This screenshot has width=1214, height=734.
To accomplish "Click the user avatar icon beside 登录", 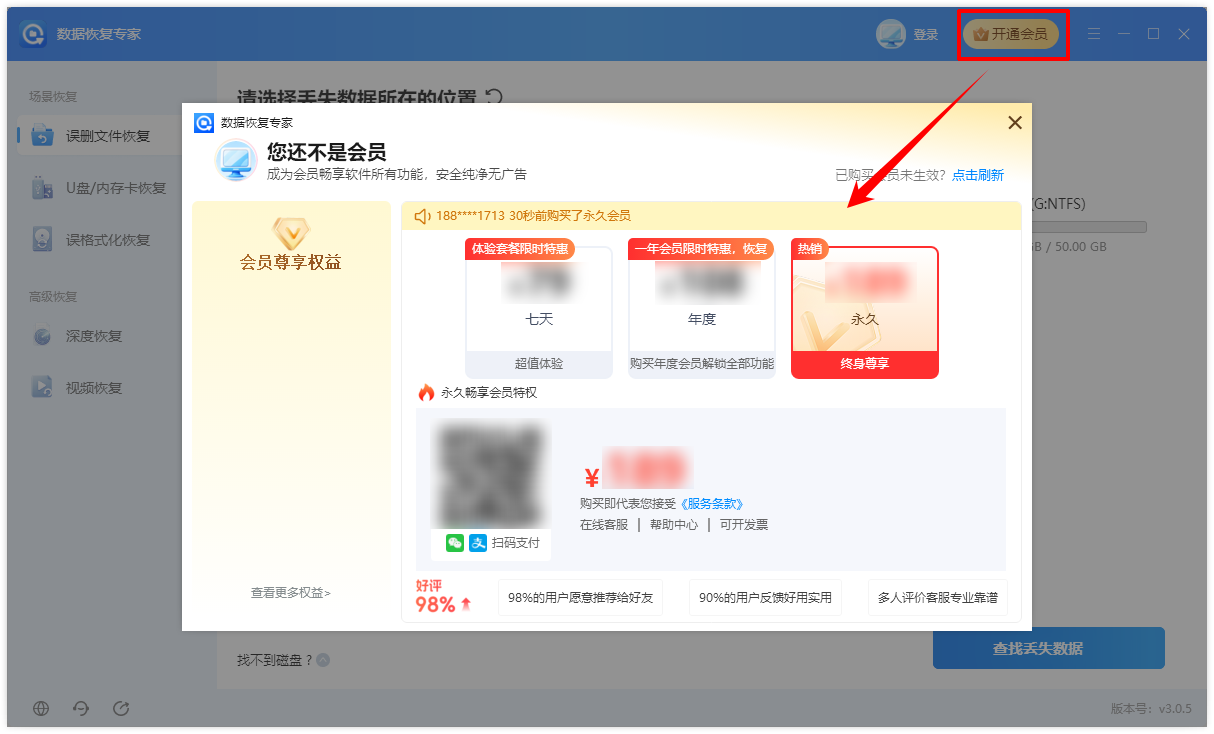I will (890, 34).
